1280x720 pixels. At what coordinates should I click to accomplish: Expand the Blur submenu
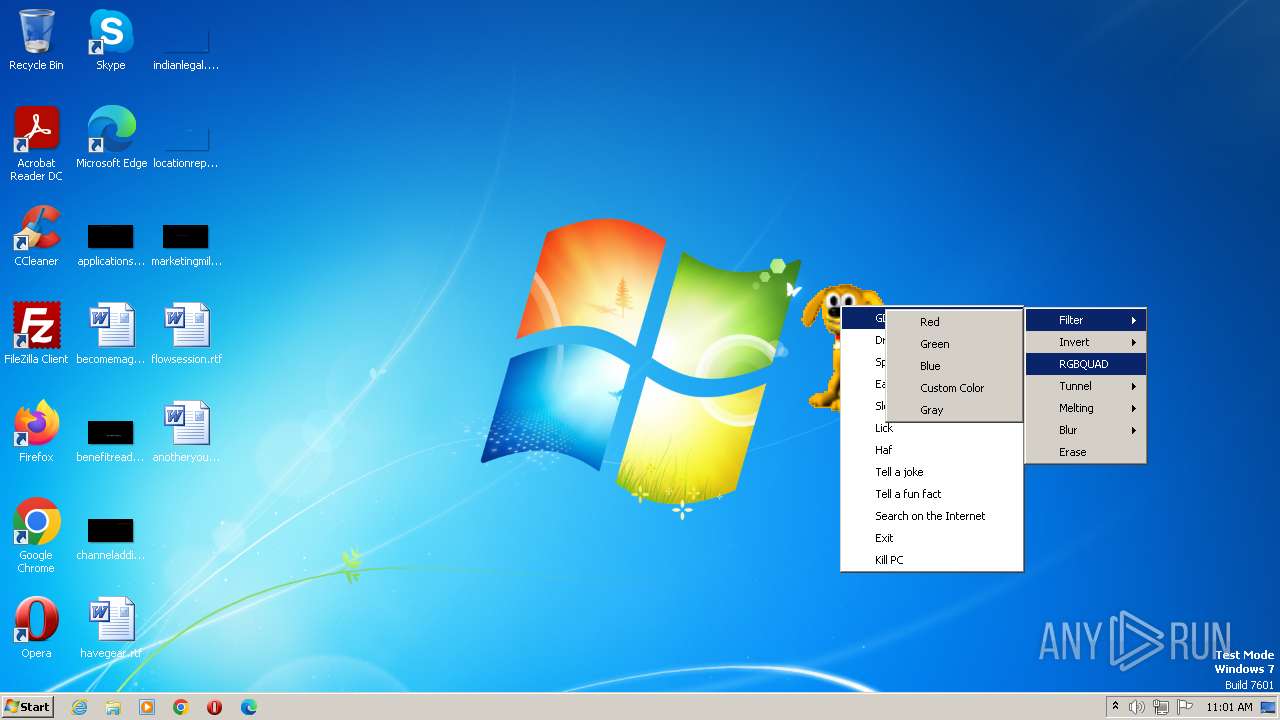(x=1086, y=430)
